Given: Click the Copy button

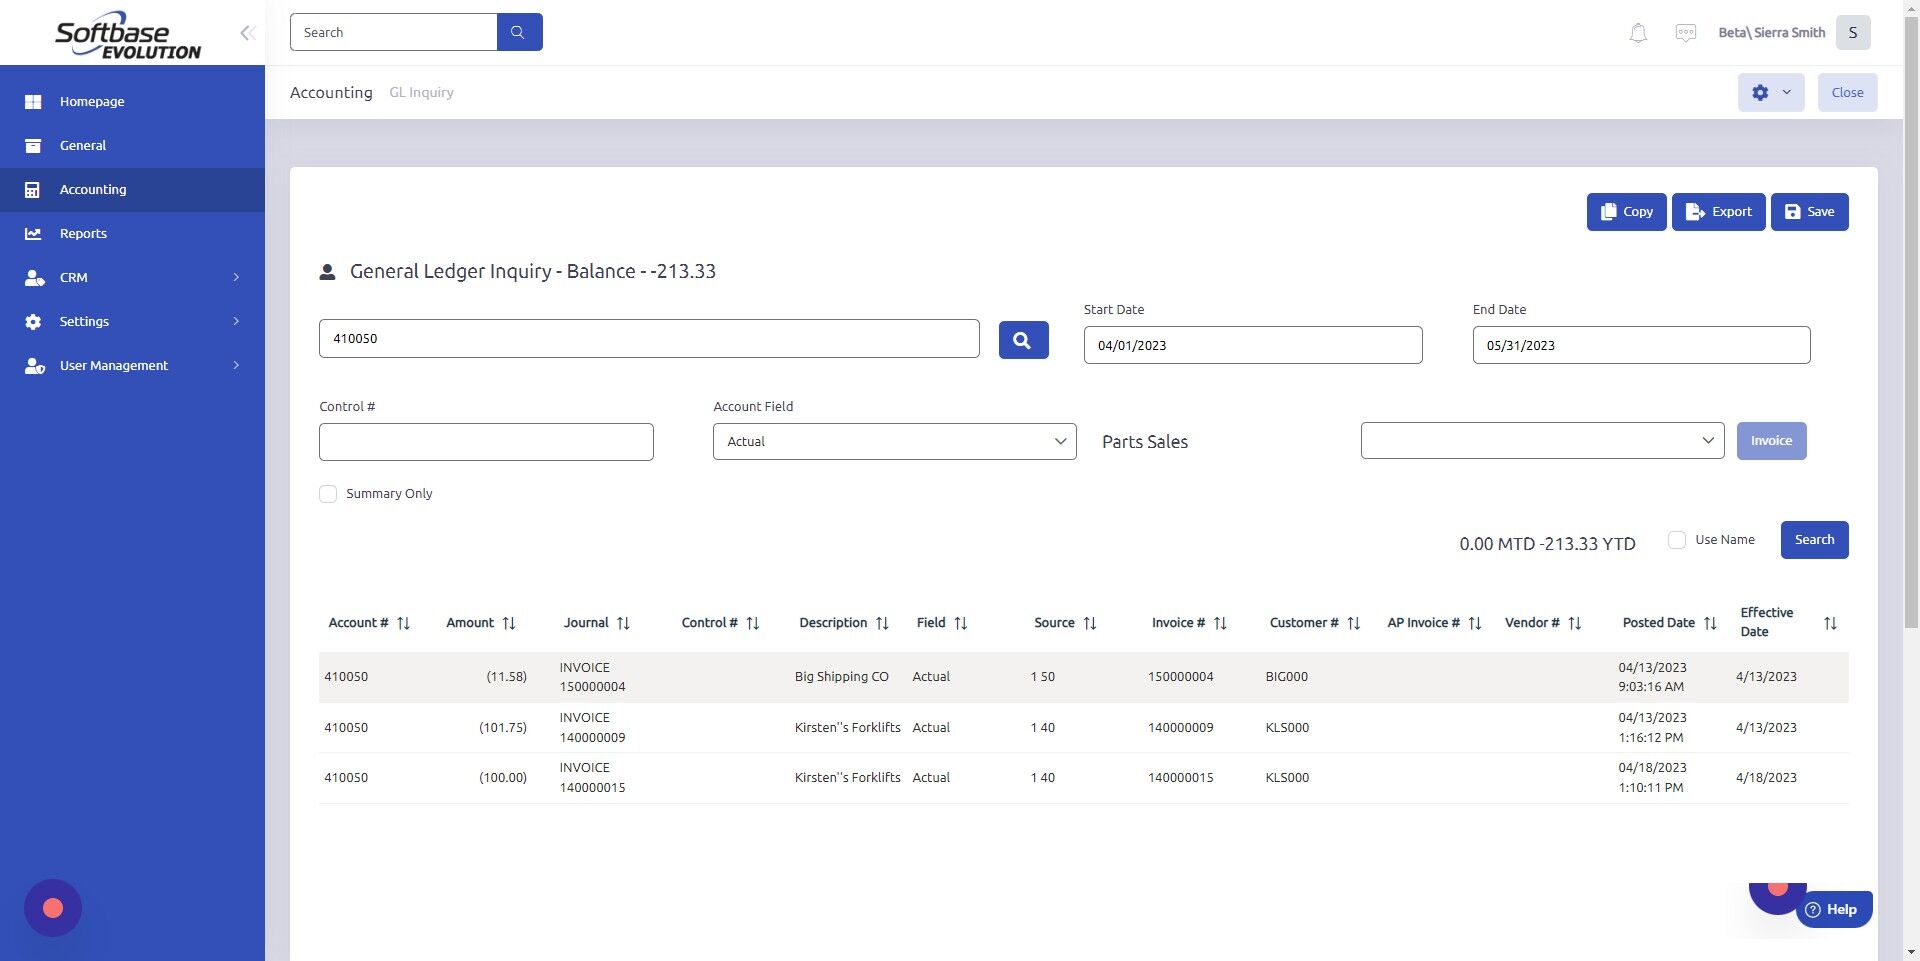Looking at the screenshot, I should (x=1626, y=212).
